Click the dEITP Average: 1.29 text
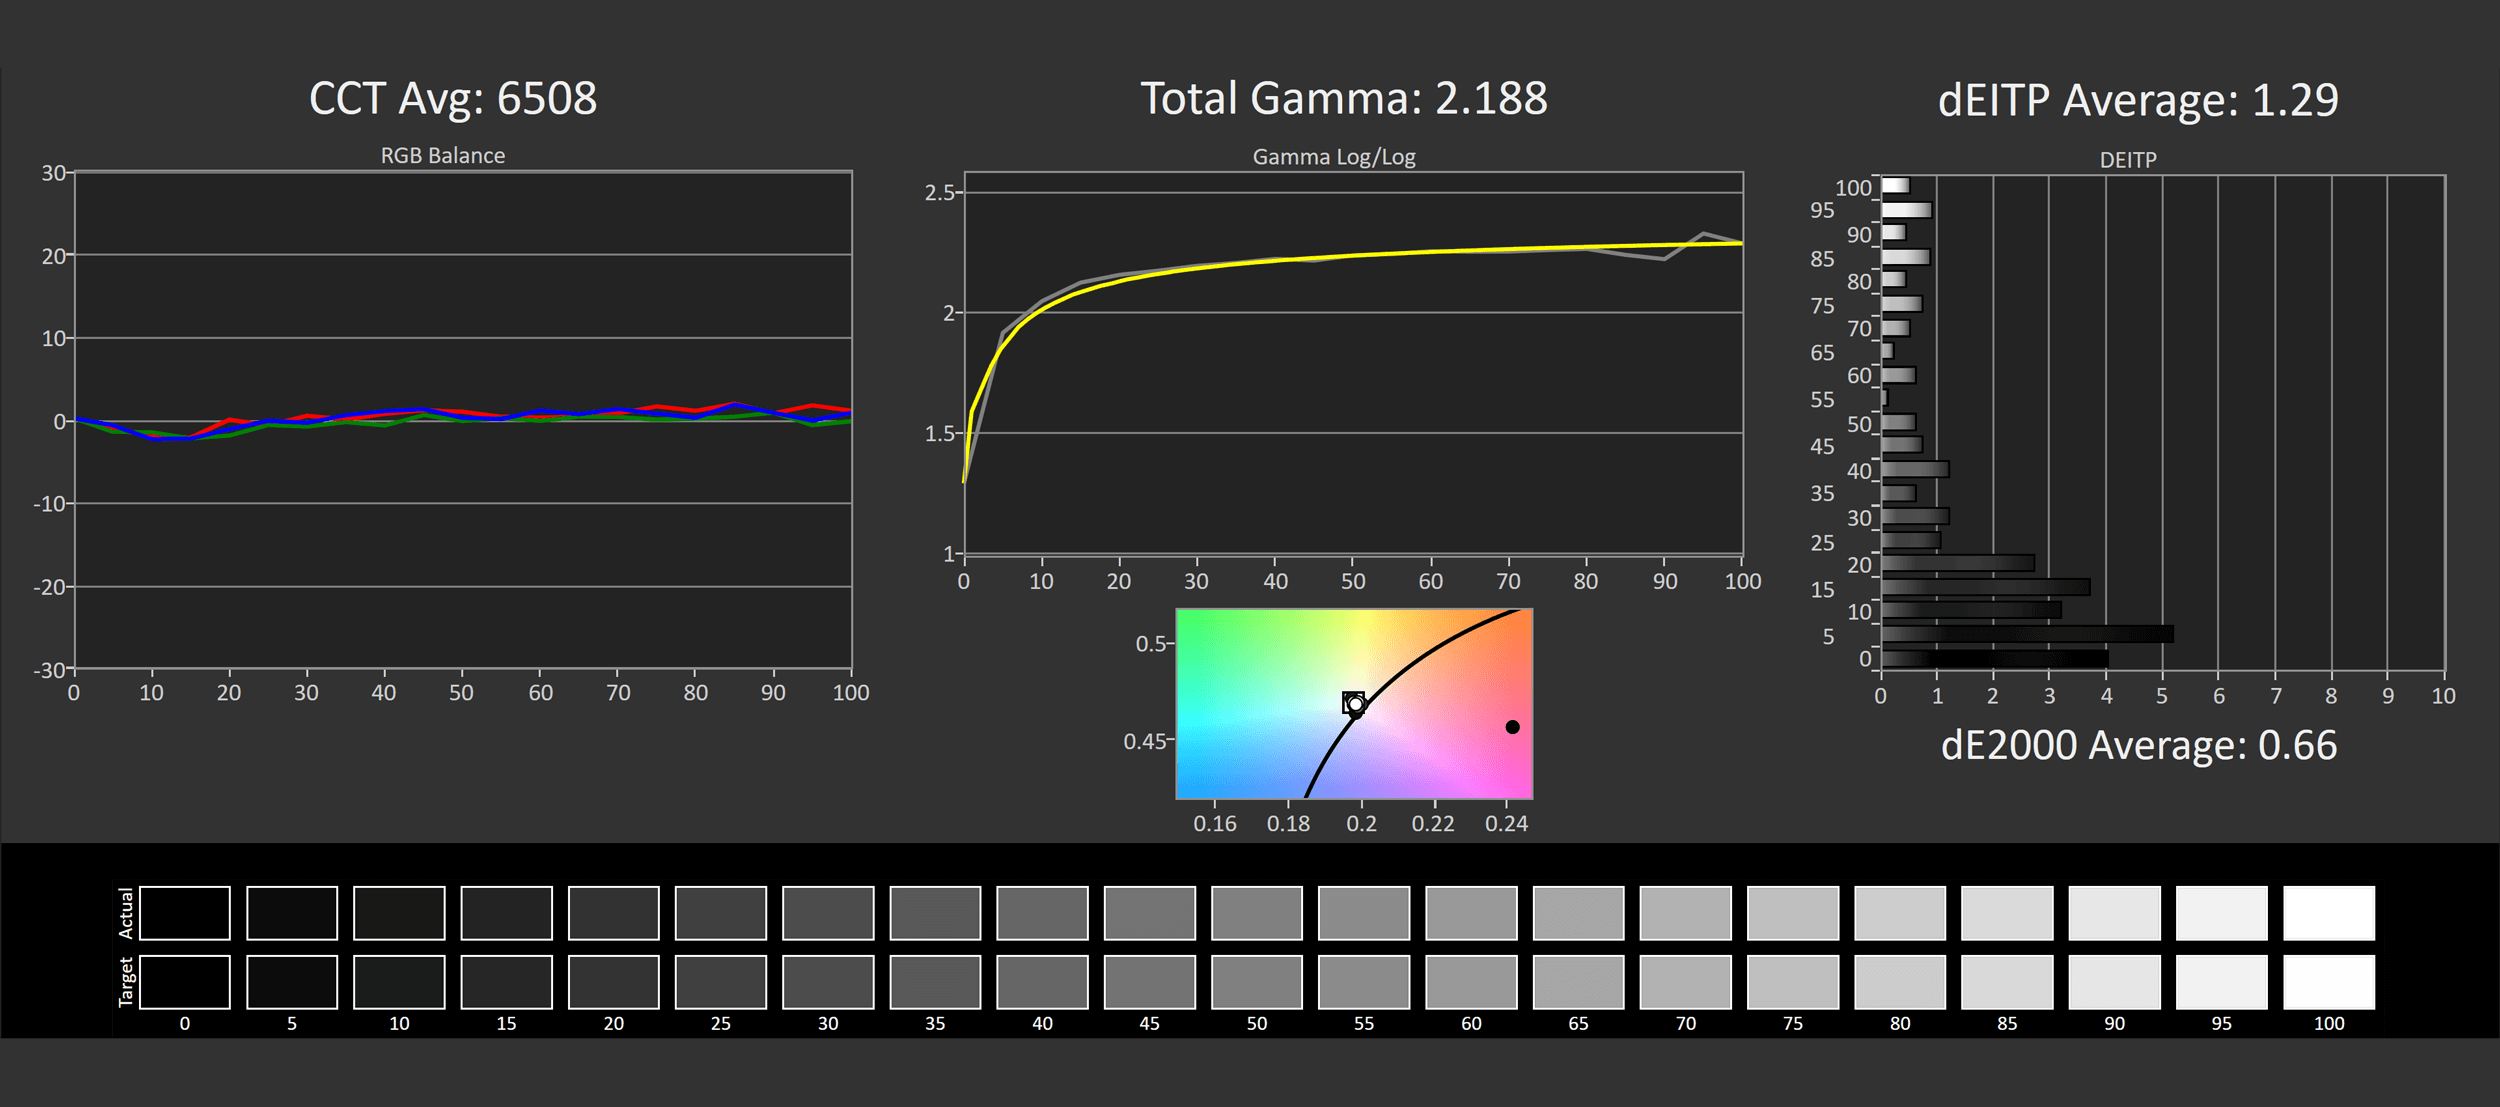Viewport: 2500px width, 1107px height. click(2138, 100)
